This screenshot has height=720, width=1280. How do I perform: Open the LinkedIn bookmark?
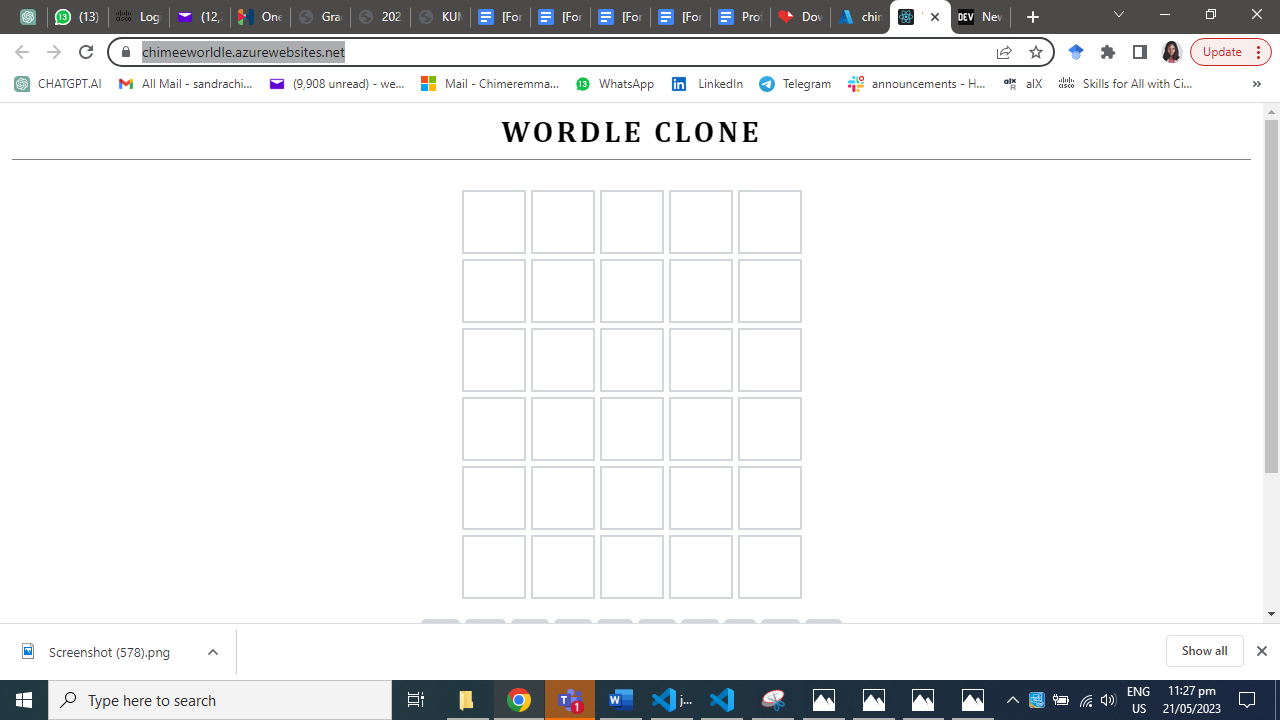(x=707, y=84)
